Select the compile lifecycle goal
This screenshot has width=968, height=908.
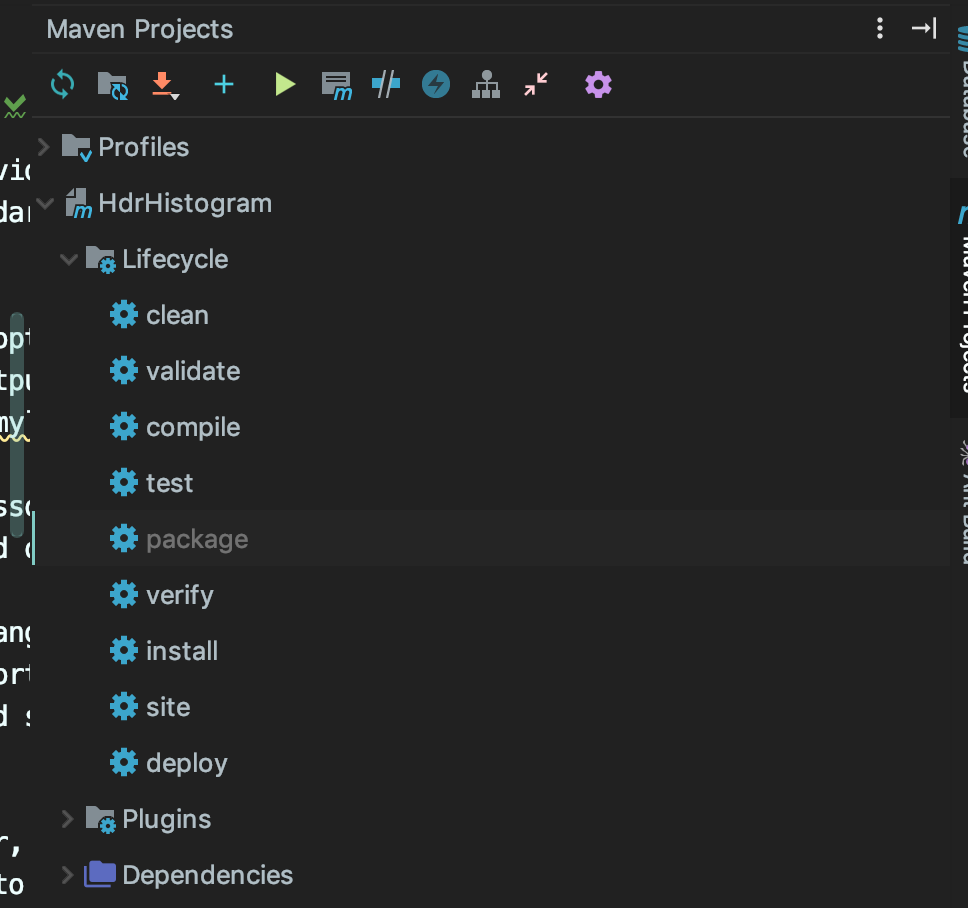[x=193, y=428]
